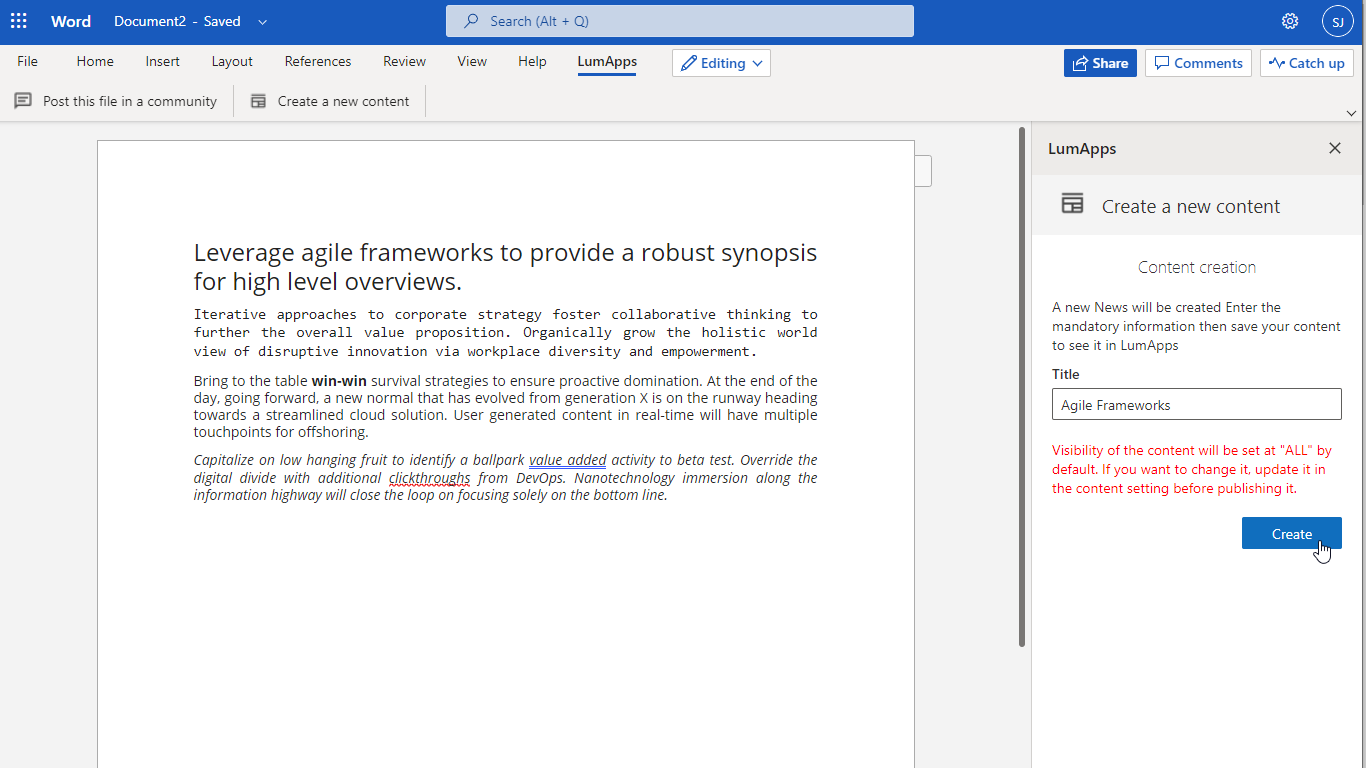Click the underlined word clickthroughs

click(429, 478)
